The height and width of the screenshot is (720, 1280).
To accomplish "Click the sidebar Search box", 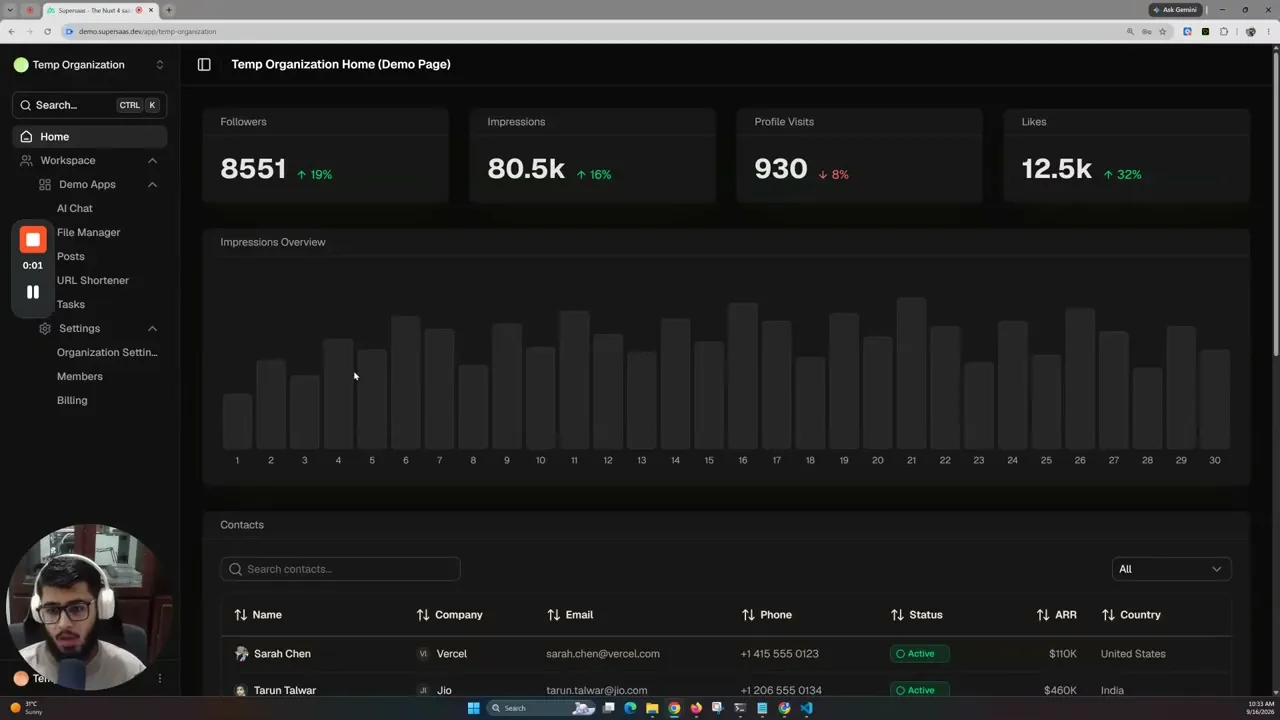I will (90, 105).
